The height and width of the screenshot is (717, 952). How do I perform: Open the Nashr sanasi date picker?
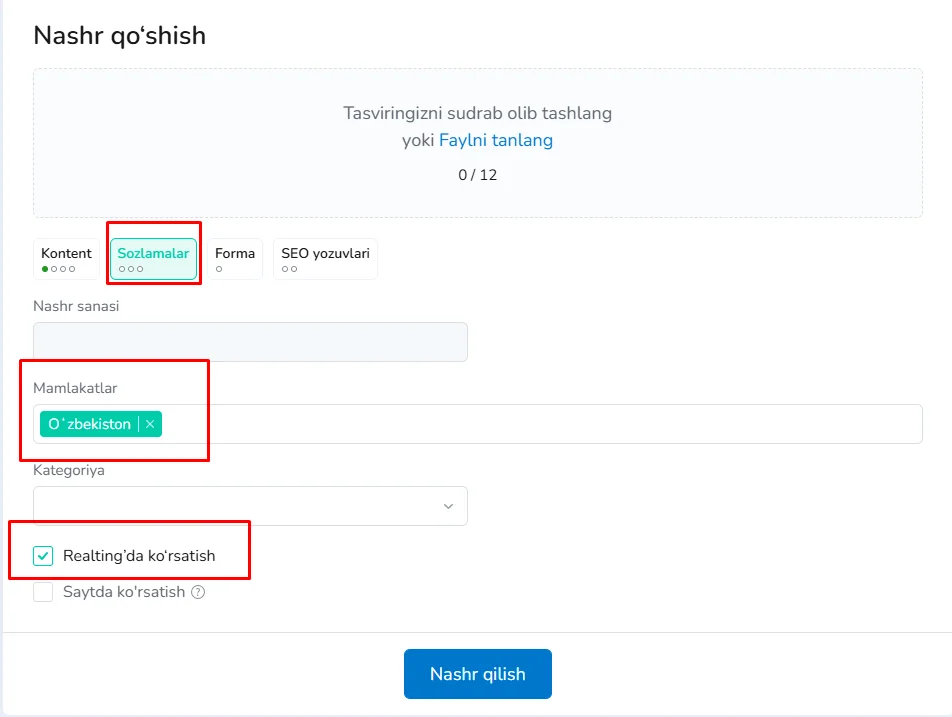pos(250,342)
